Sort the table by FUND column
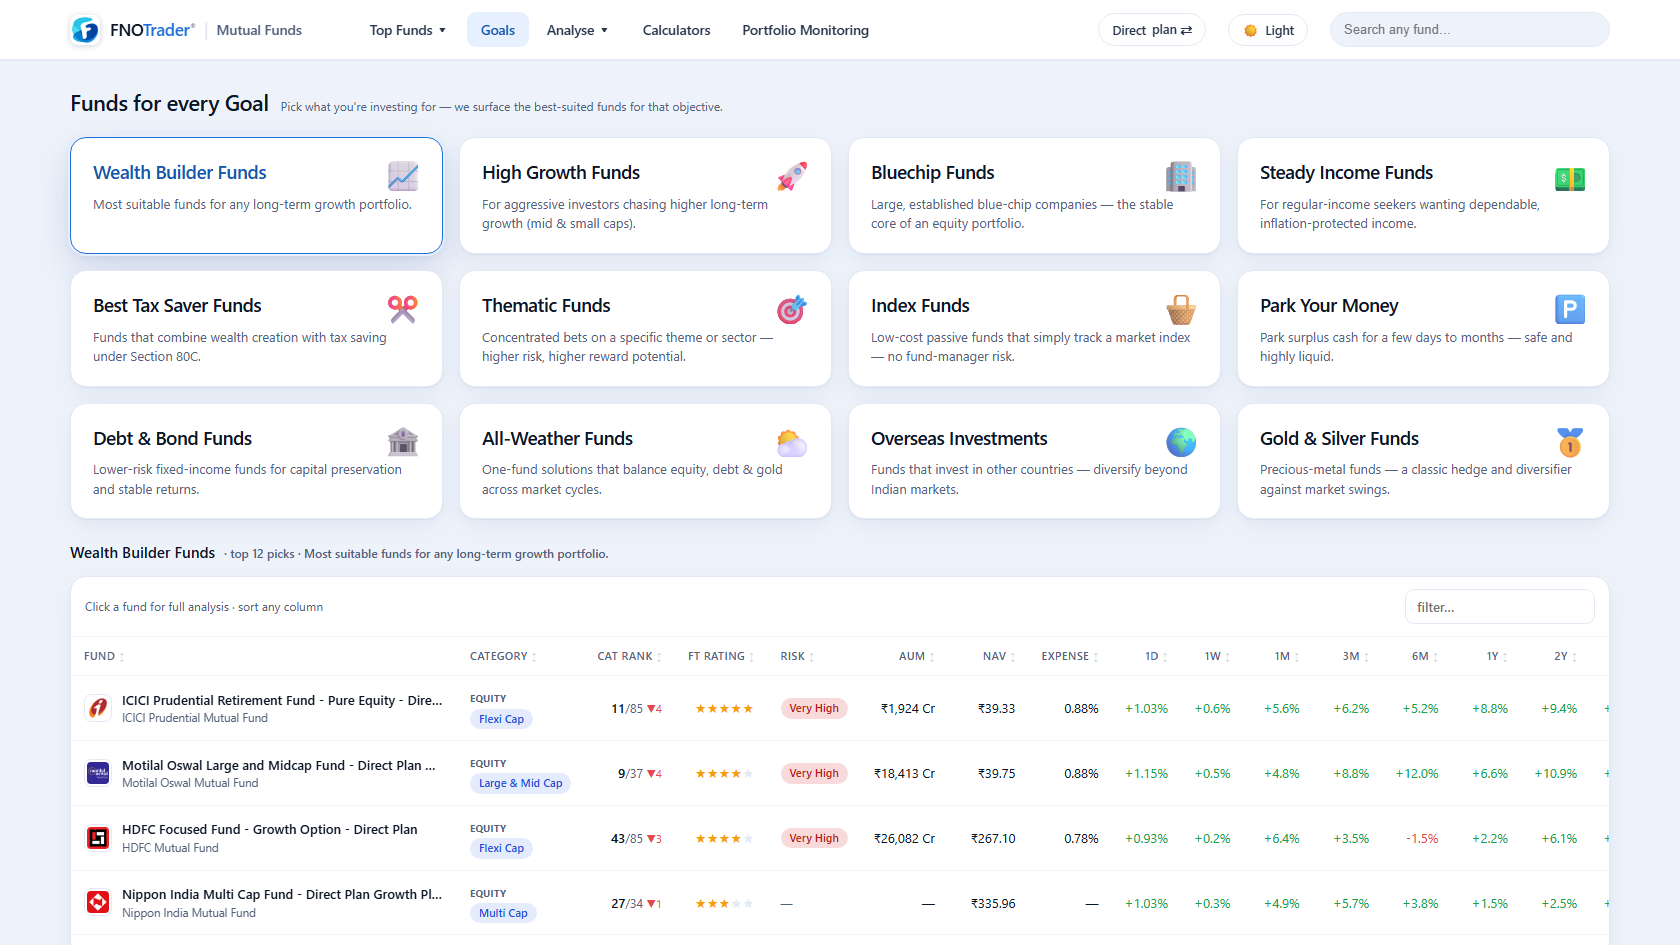 (x=104, y=657)
